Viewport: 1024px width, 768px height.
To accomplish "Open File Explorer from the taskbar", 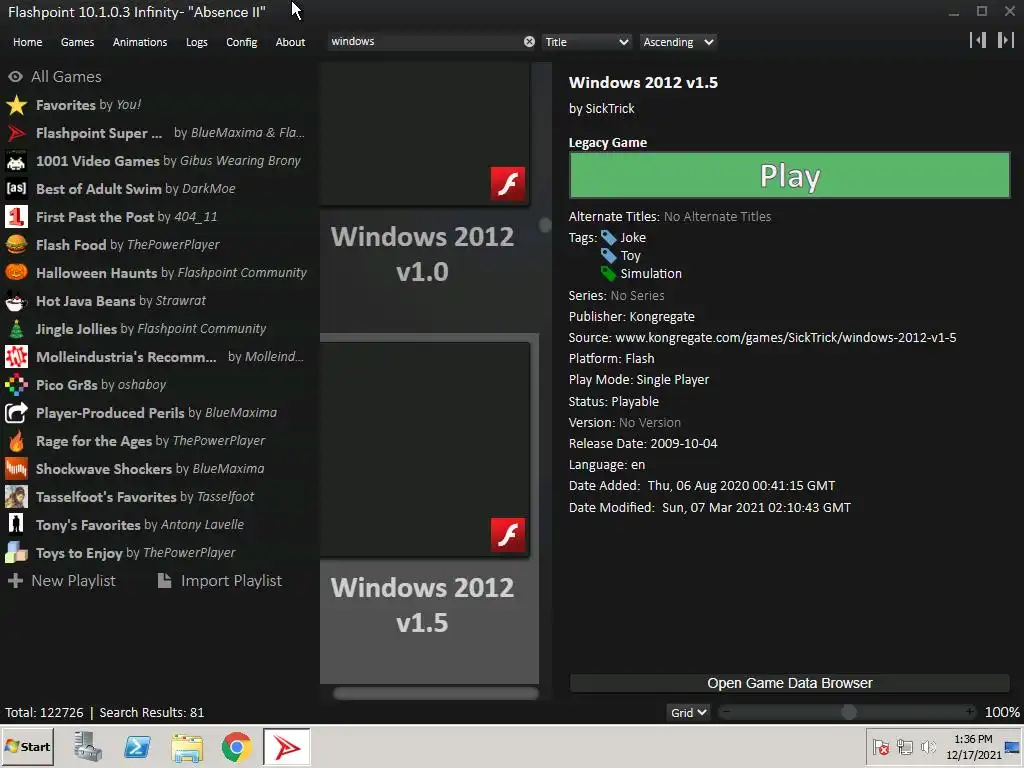I will click(187, 747).
